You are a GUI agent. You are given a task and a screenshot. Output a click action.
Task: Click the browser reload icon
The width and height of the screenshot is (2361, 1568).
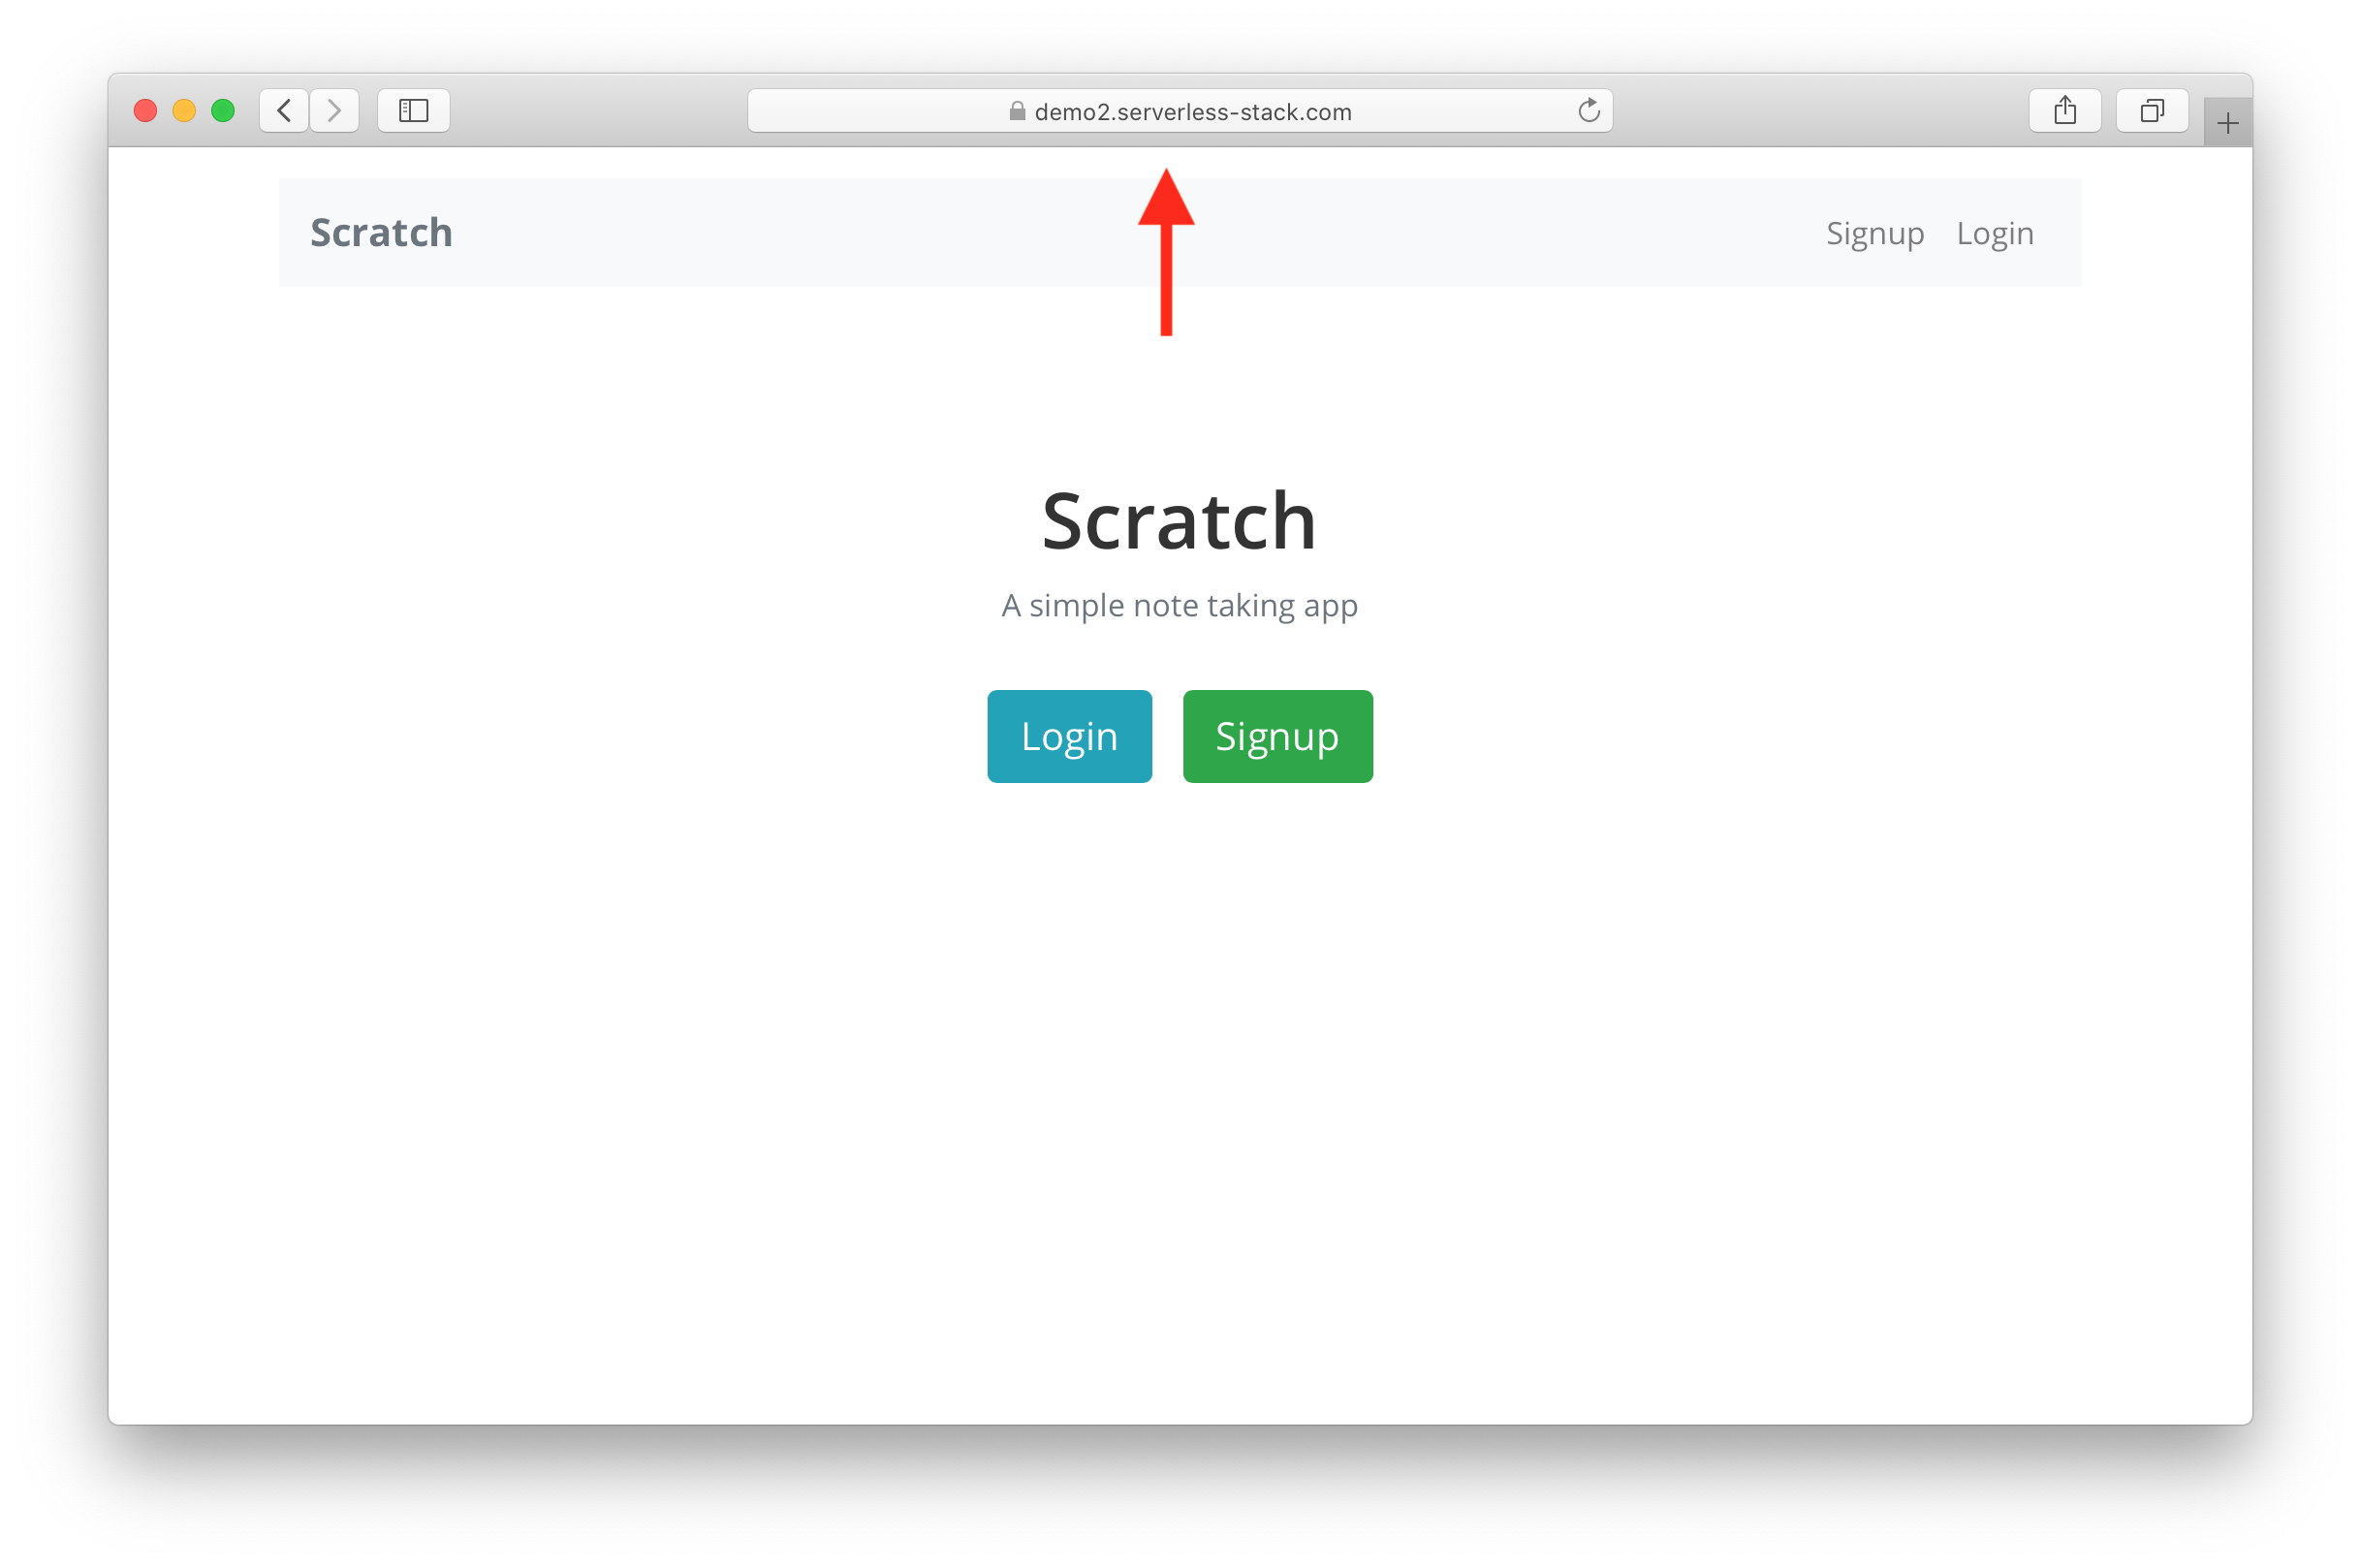[1590, 110]
